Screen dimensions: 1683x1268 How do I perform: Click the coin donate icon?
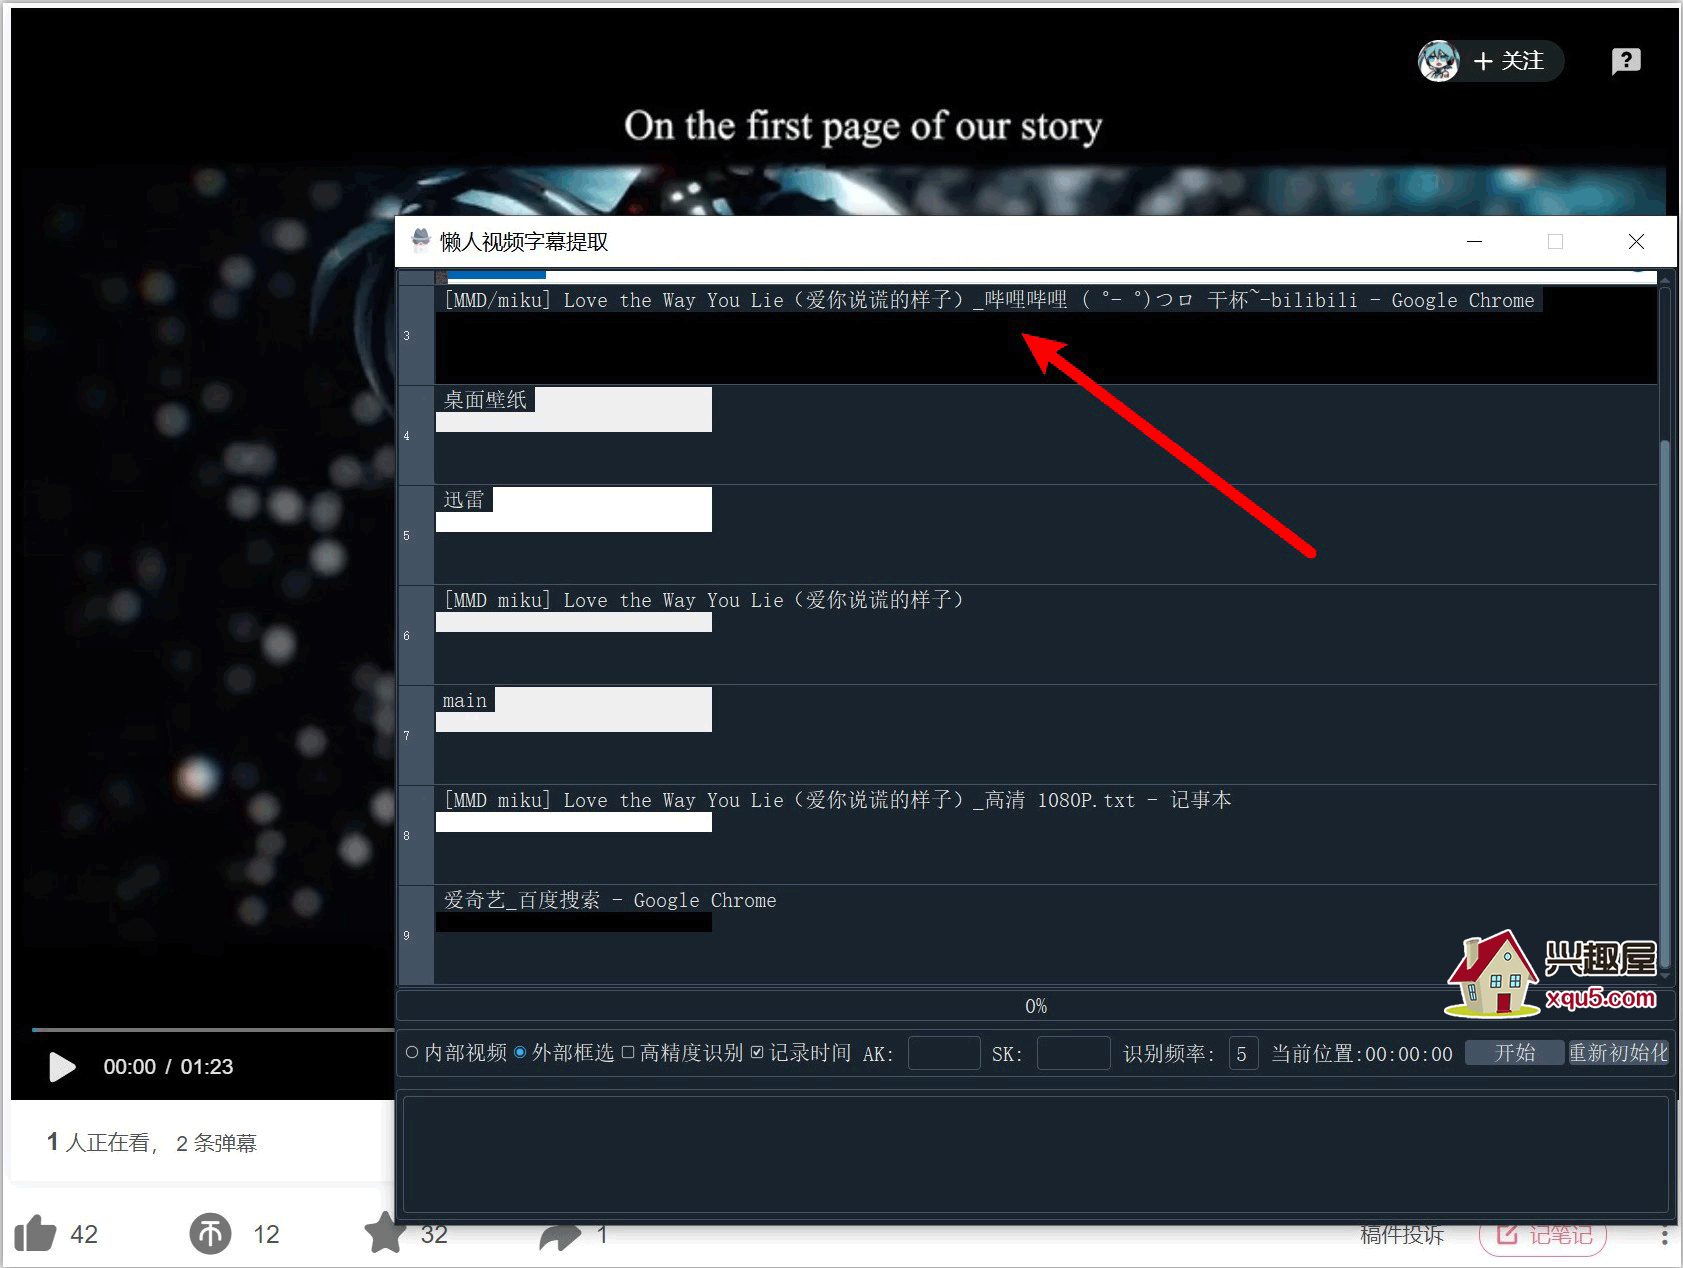[x=210, y=1234]
